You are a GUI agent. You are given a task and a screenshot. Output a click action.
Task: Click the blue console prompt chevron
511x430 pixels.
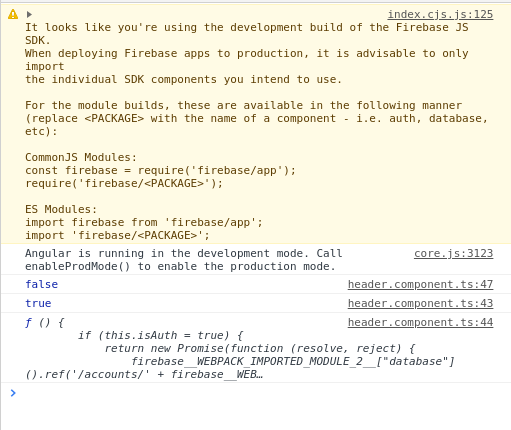click(13, 393)
